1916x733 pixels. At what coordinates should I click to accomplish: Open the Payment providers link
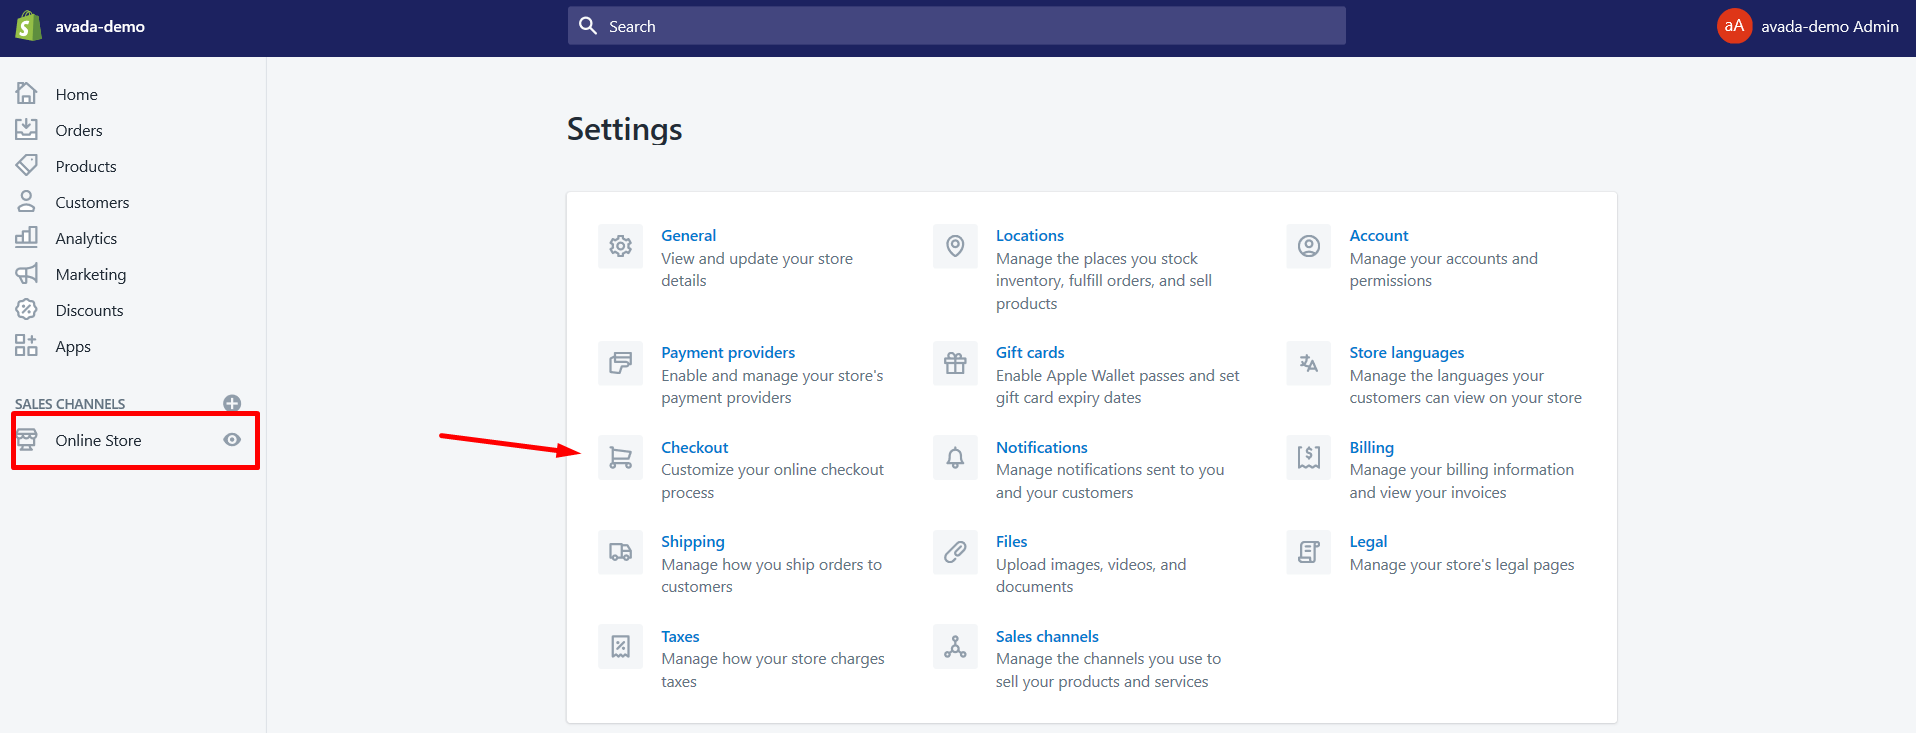[727, 352]
